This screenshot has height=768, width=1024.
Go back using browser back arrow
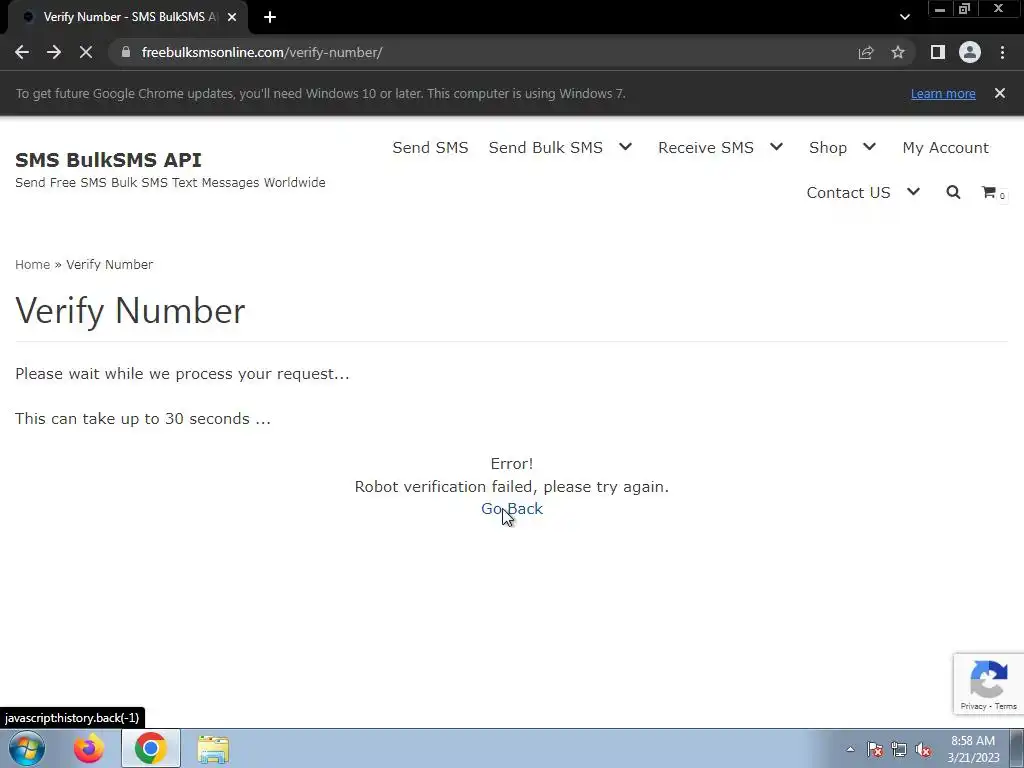click(22, 52)
